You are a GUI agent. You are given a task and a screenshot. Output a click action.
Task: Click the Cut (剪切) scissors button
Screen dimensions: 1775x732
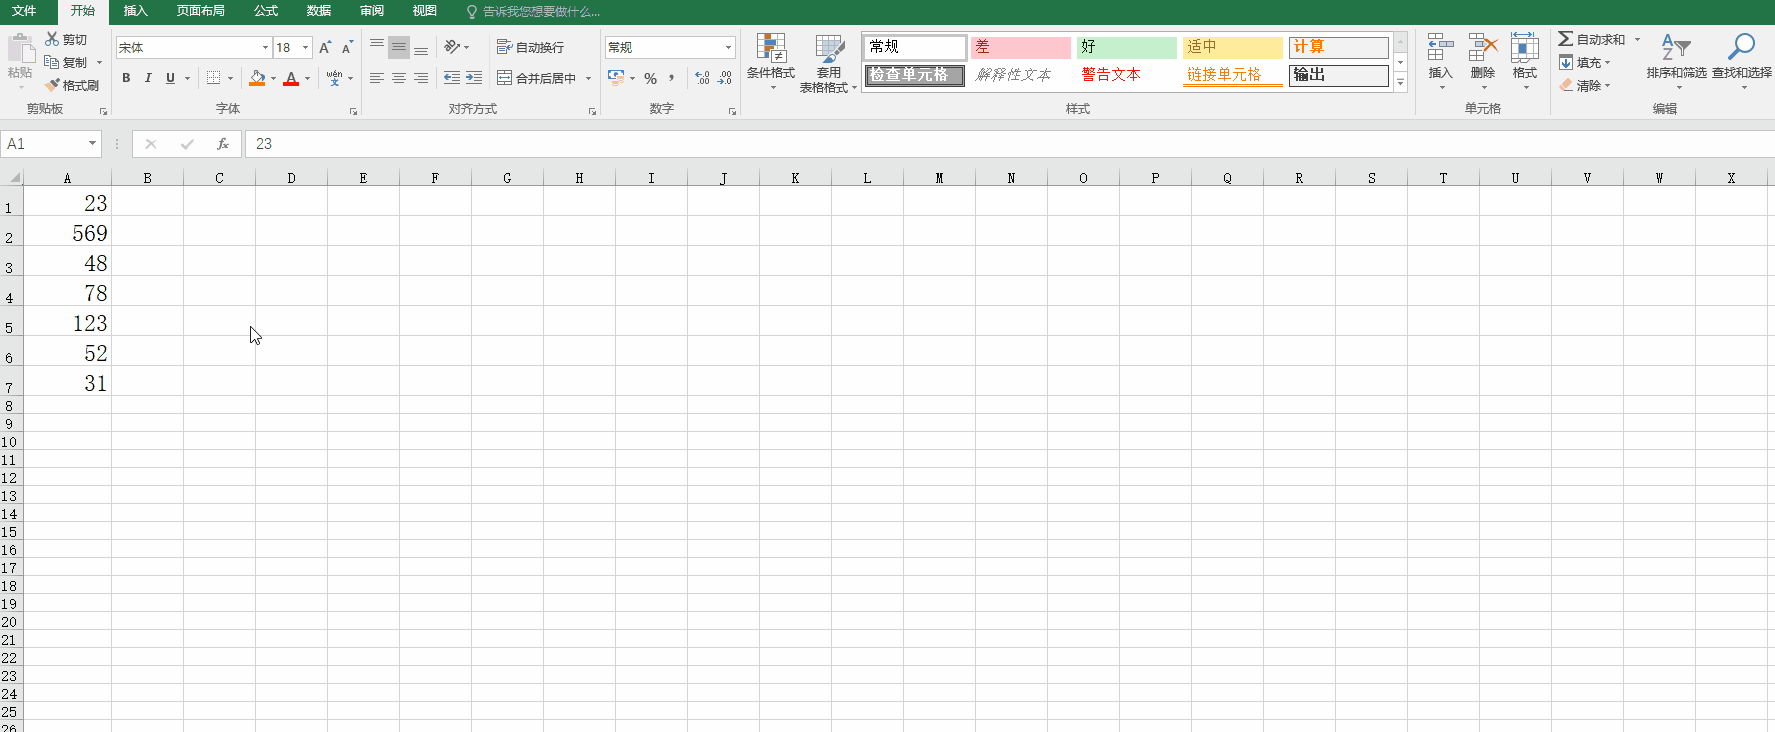click(x=66, y=39)
